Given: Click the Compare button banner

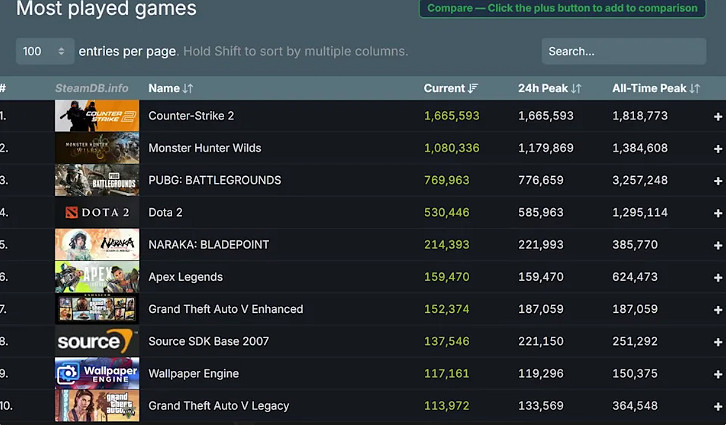Looking at the screenshot, I should pos(562,8).
